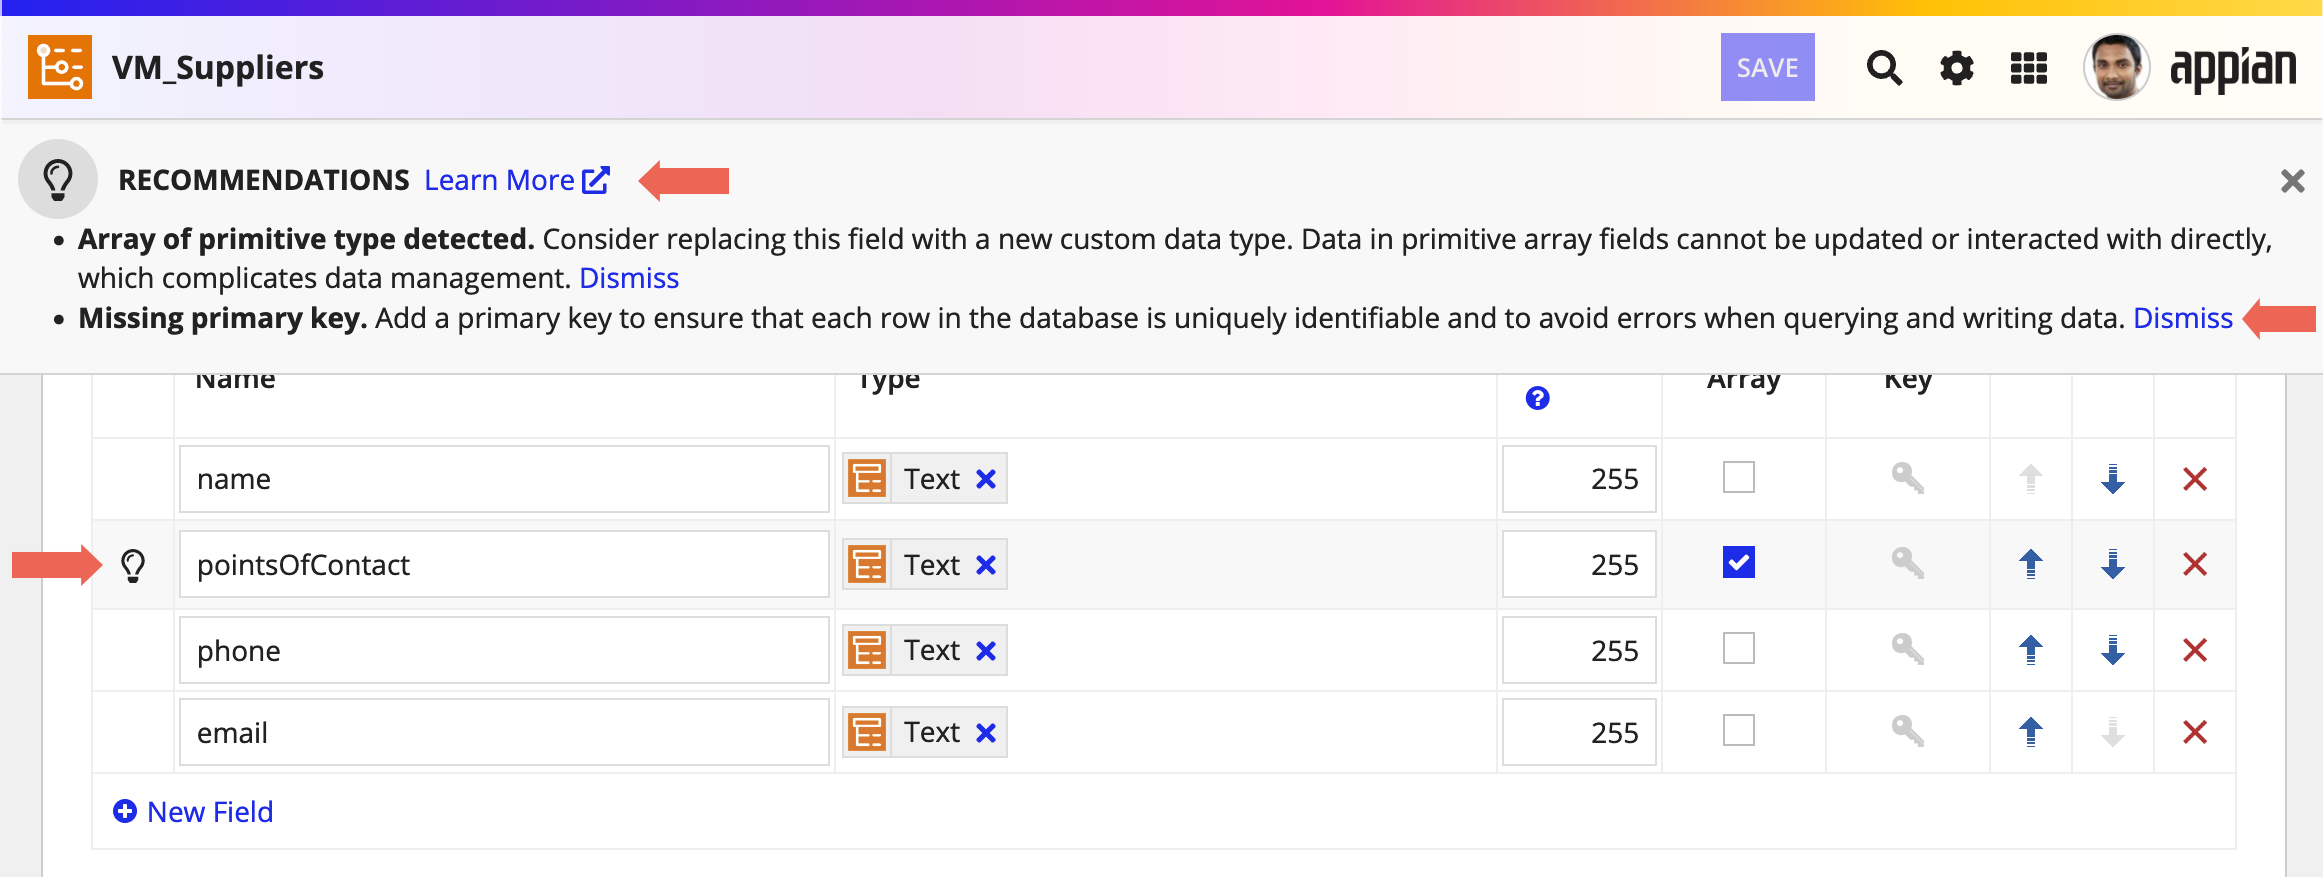Delete the email field row
The image size is (2323, 877).
click(2195, 733)
